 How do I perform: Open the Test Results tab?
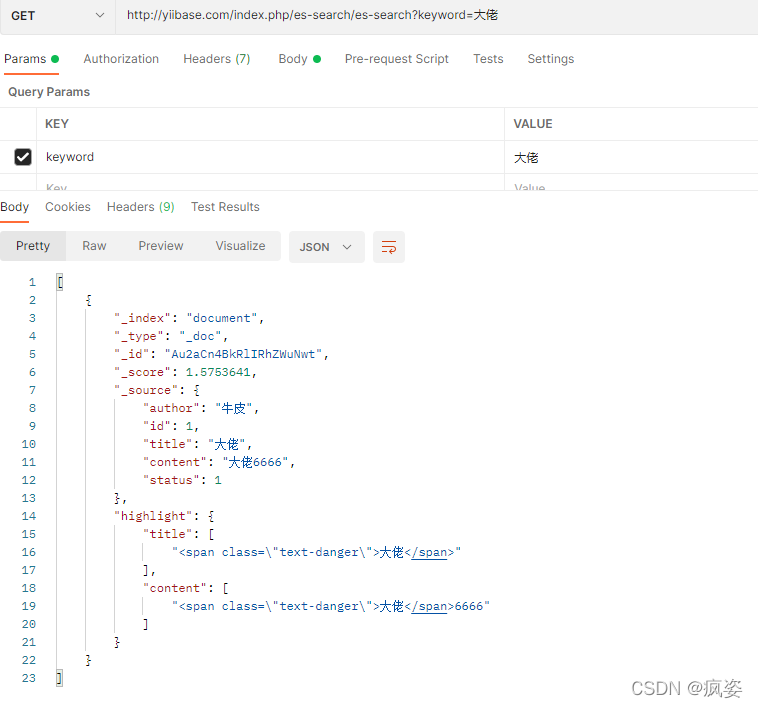pyautogui.click(x=225, y=207)
